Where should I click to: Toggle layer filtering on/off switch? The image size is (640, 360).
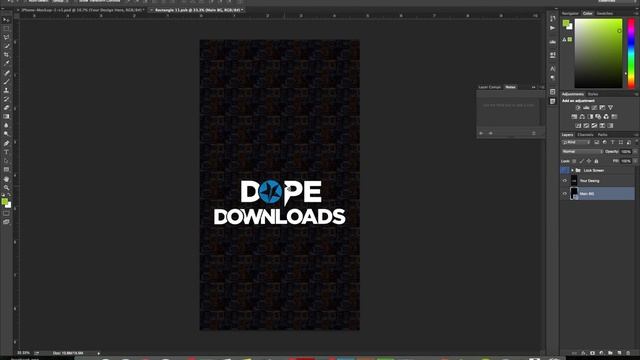[x=636, y=142]
